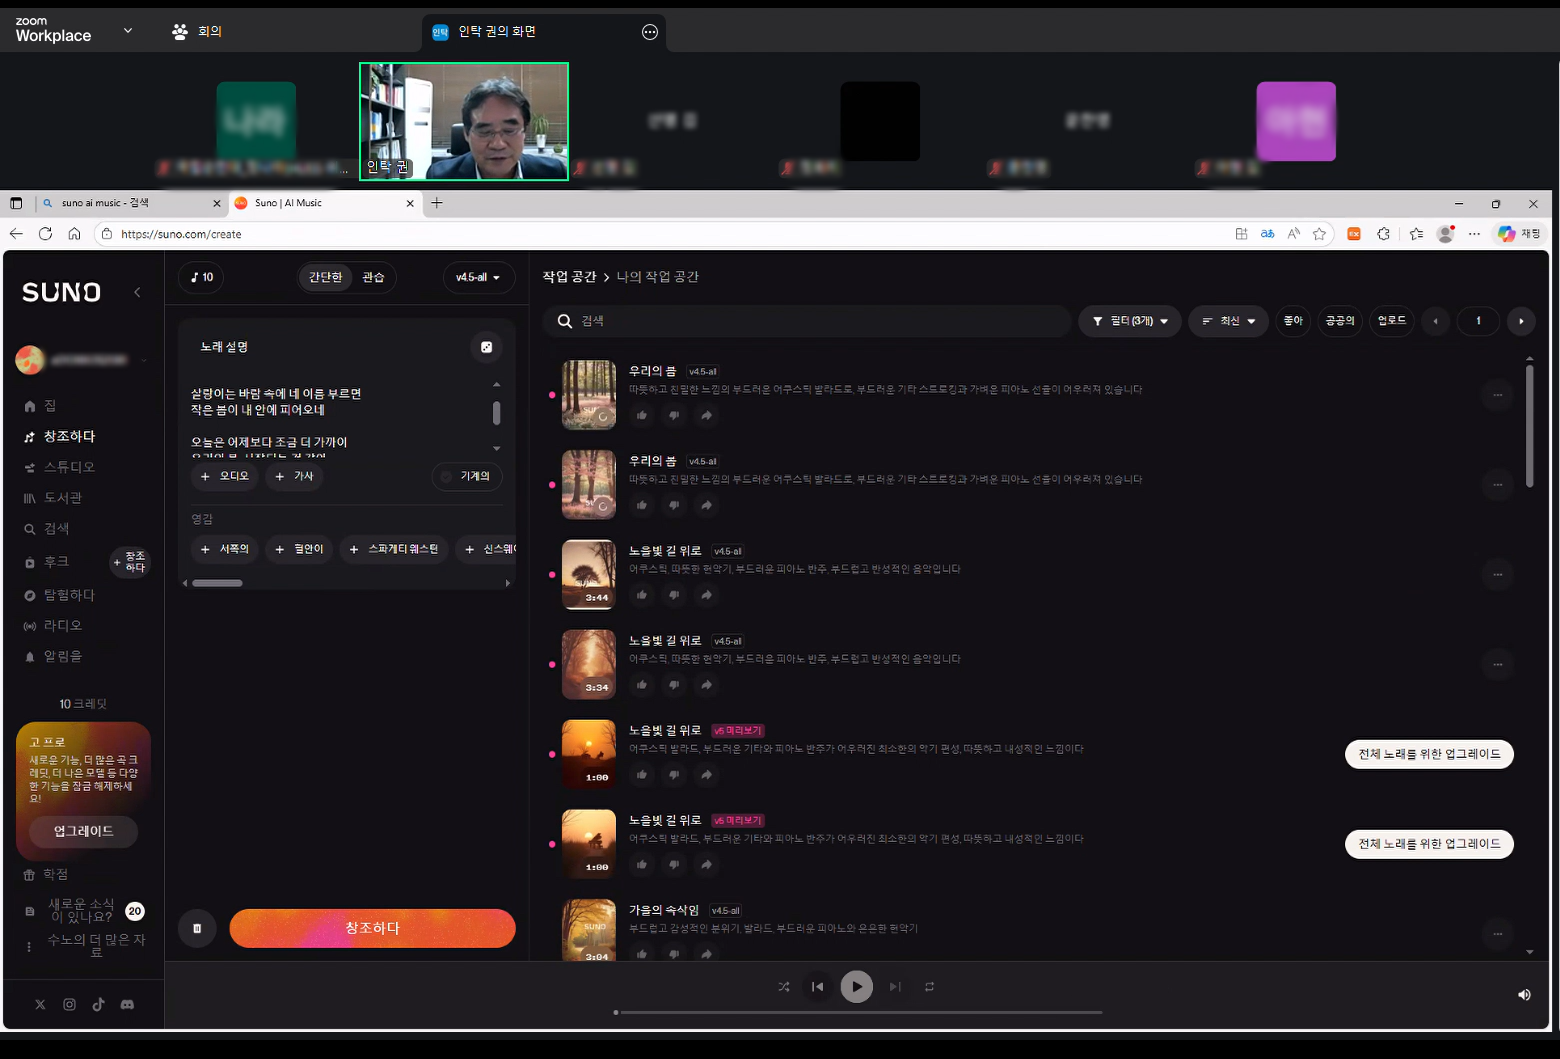Open the Discord icon in the sidebar footer
This screenshot has height=1059, width=1560.
(x=127, y=1005)
